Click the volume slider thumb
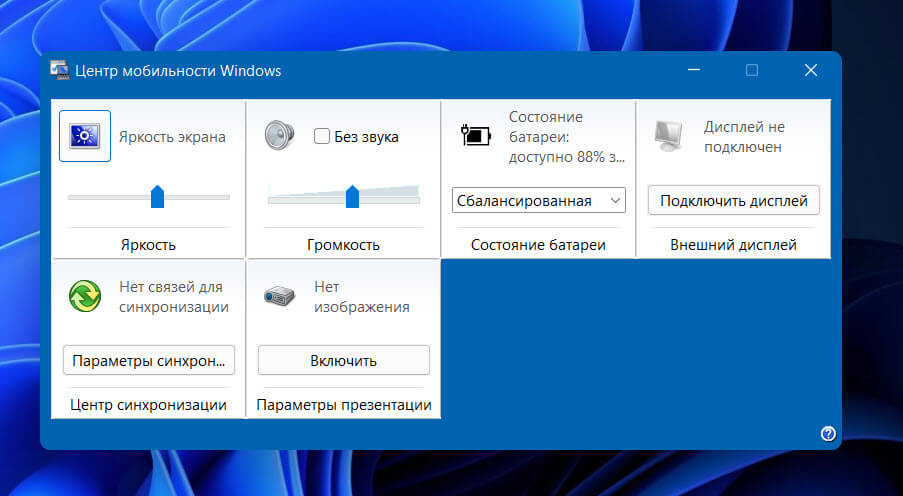 (x=352, y=196)
